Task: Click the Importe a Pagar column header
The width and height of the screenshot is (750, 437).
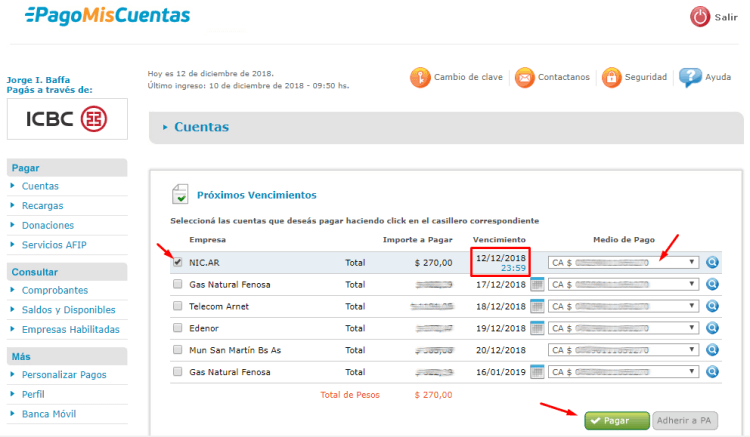Action: 417,240
